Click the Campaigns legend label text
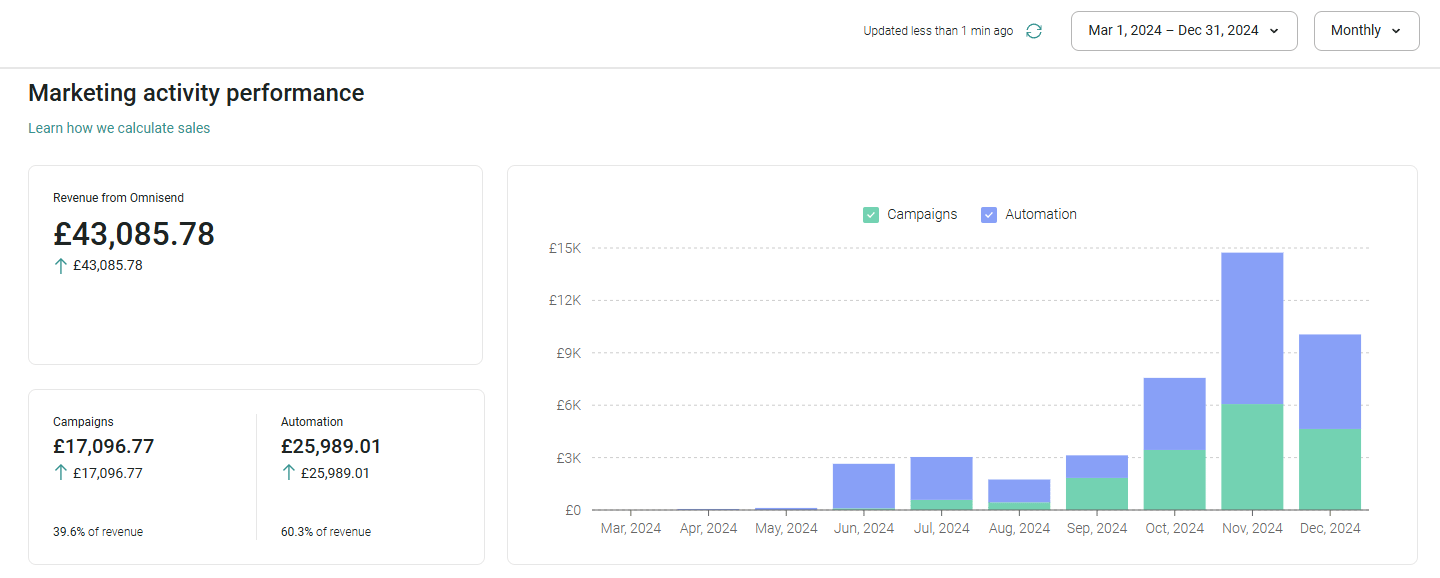Viewport: 1440px width, 578px height. (x=922, y=214)
